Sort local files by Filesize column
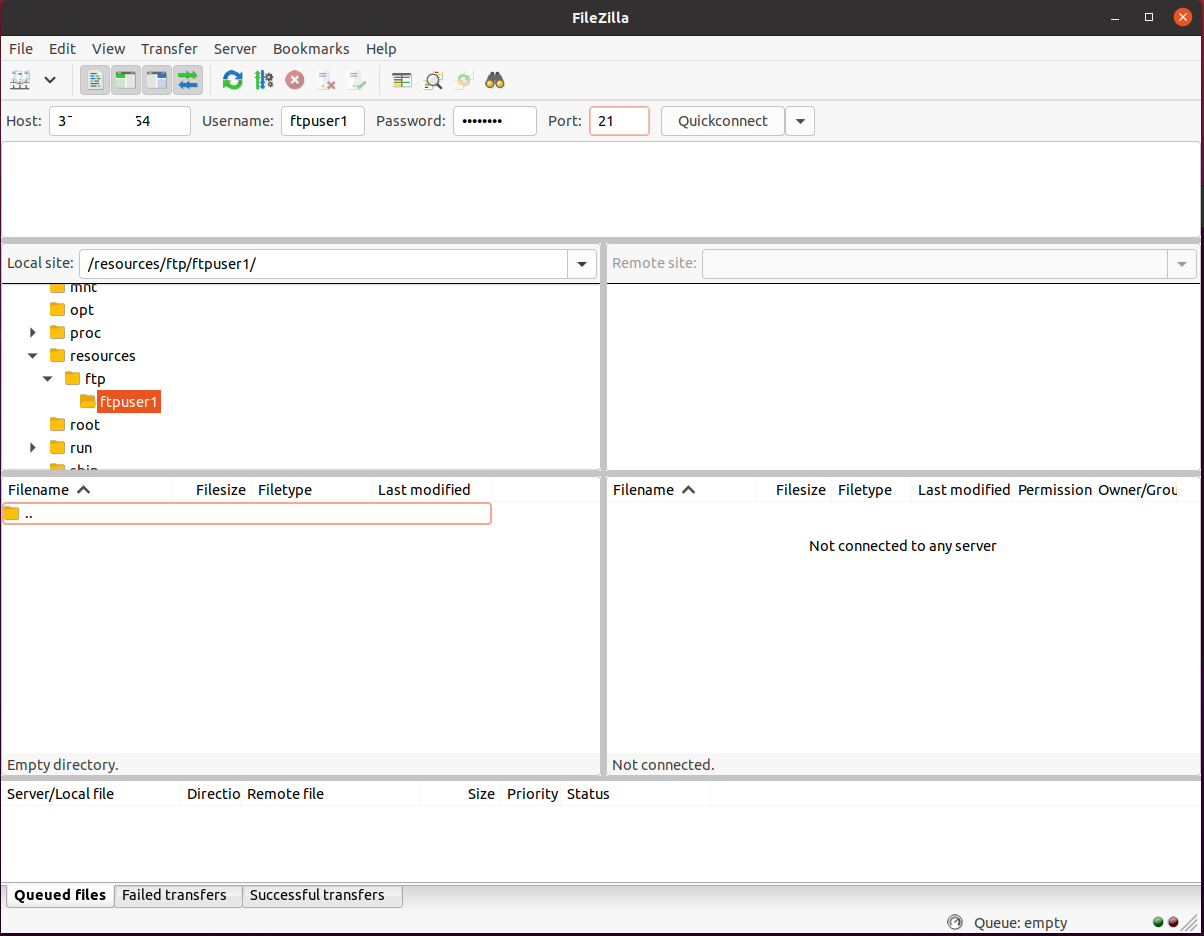 [x=213, y=490]
